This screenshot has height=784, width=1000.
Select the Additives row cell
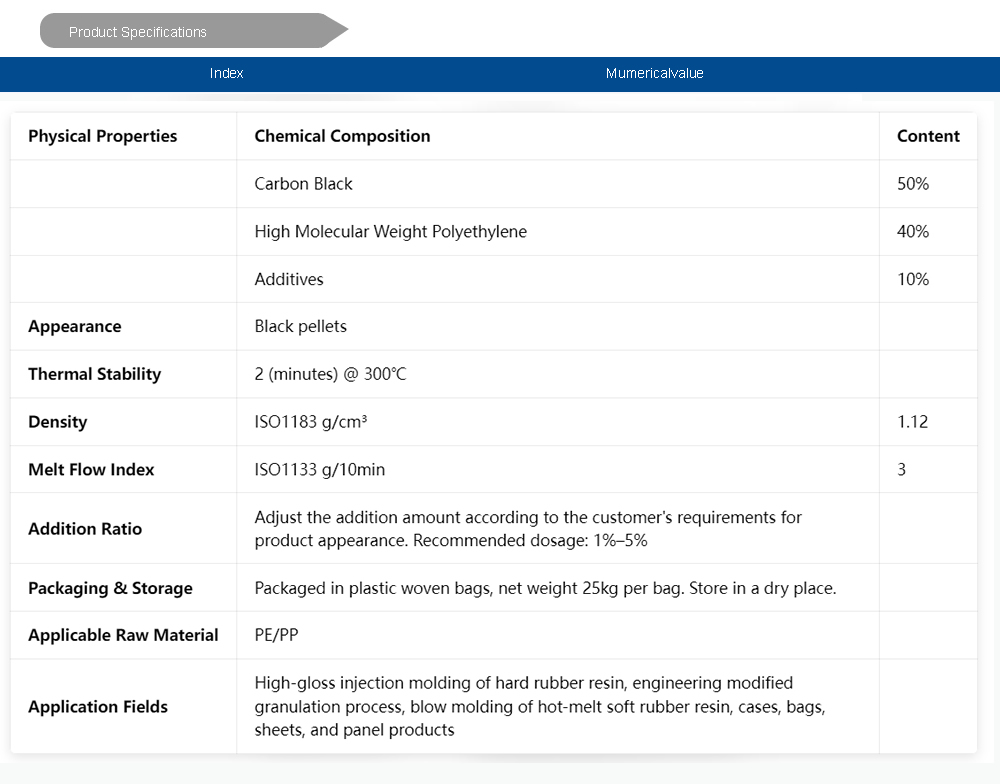[289, 279]
